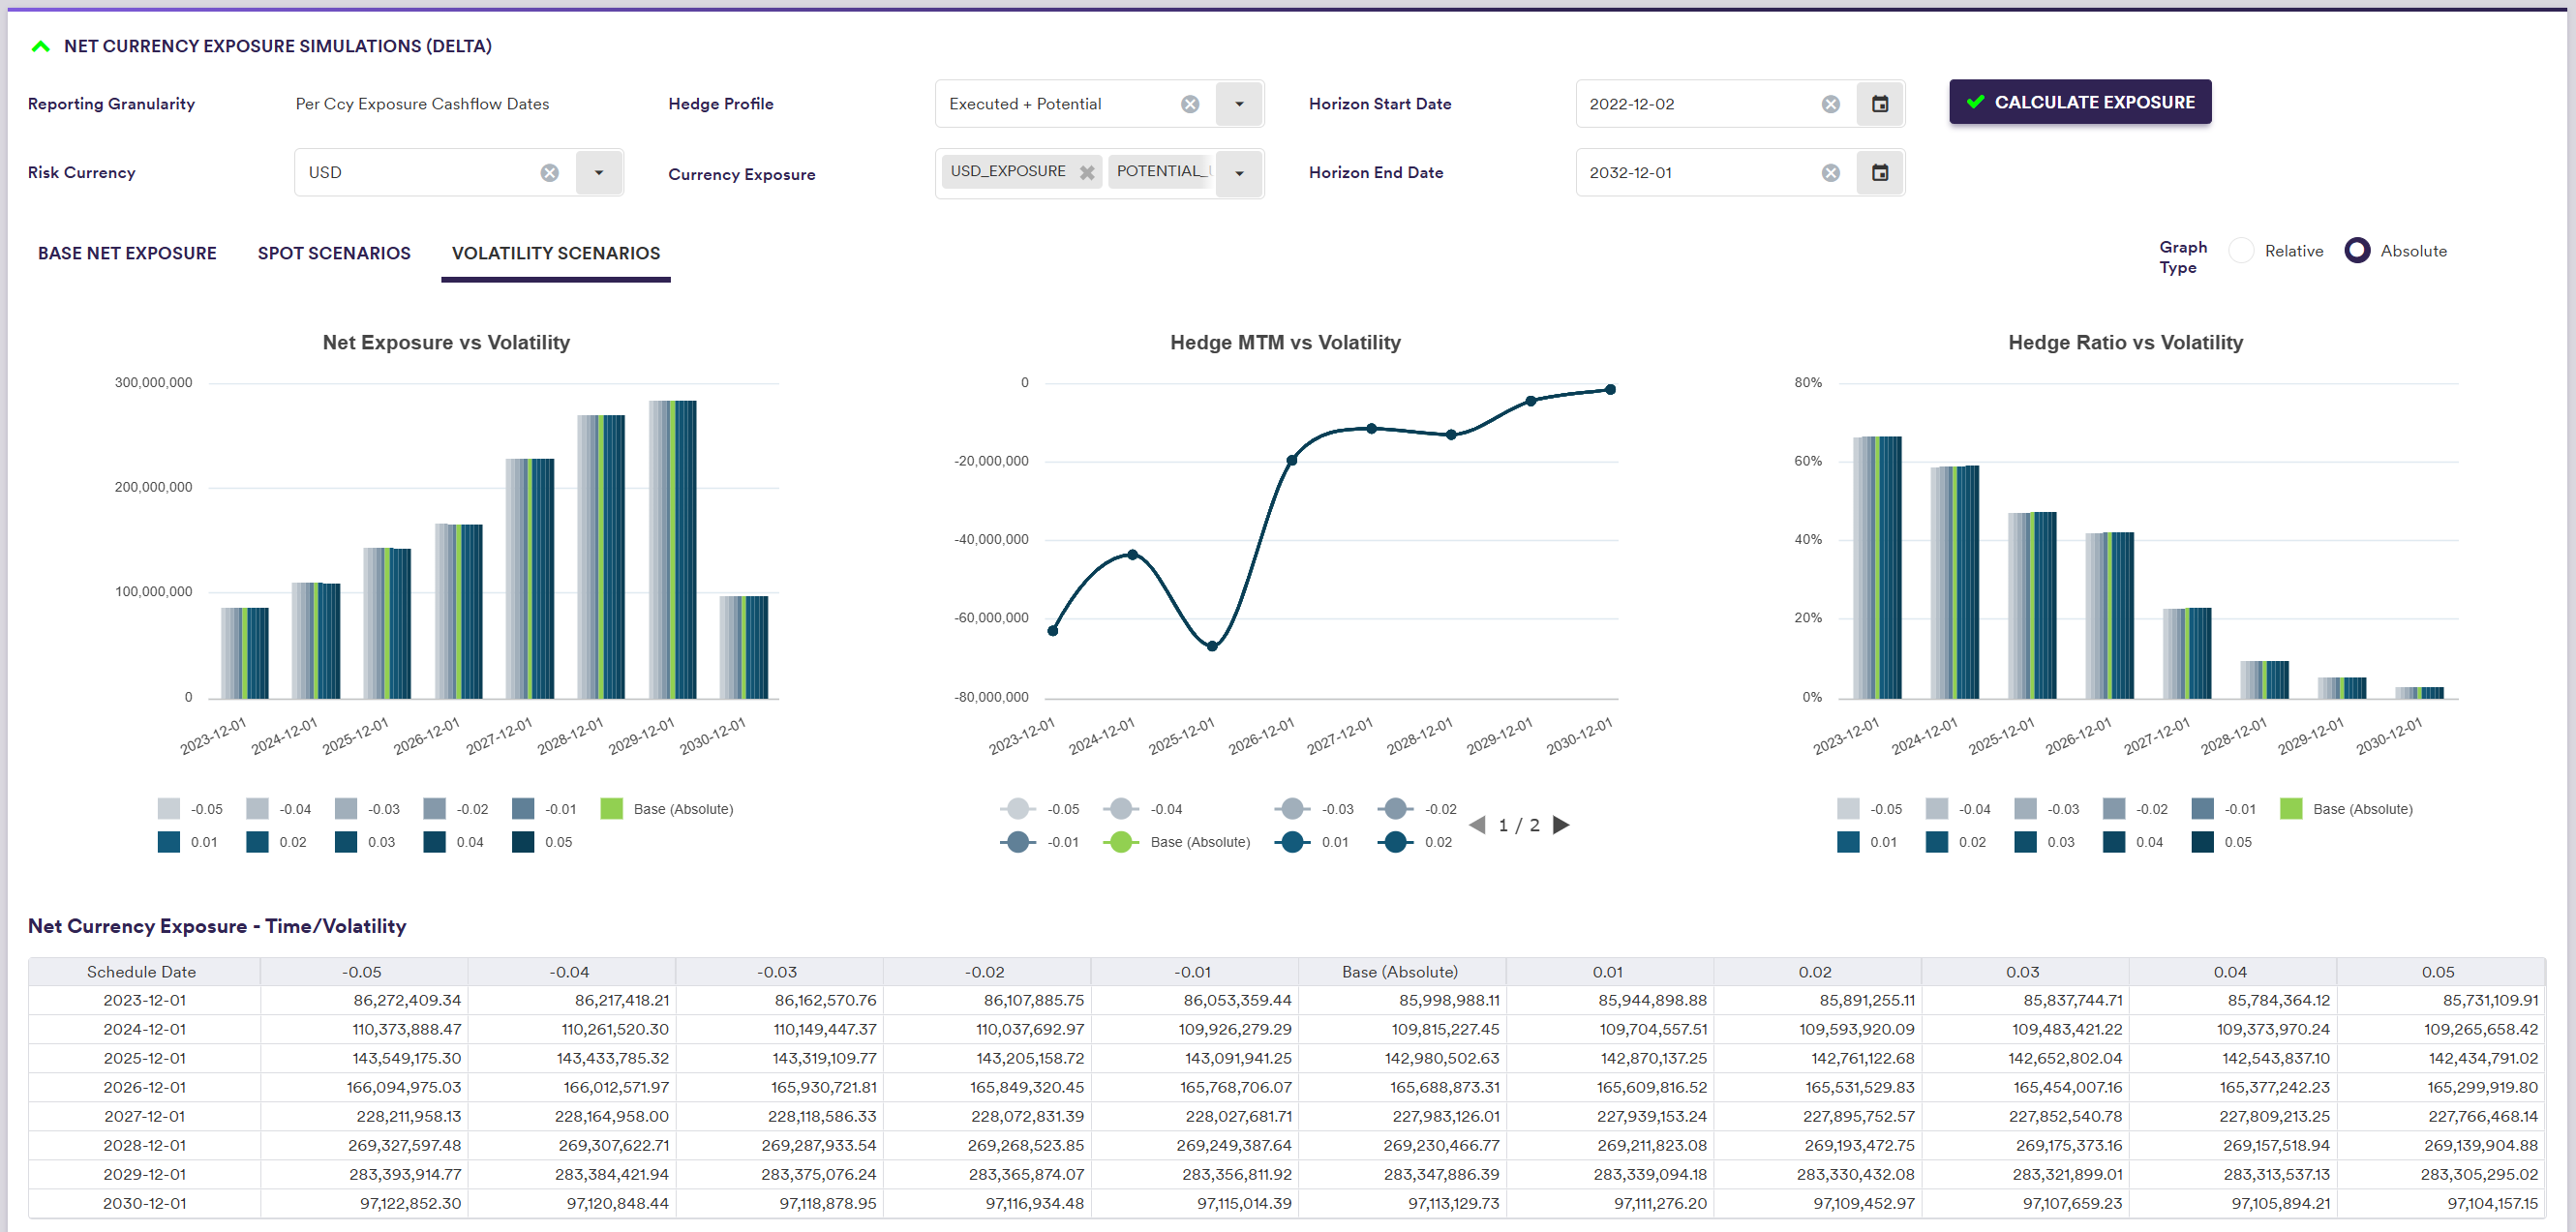This screenshot has width=2576, height=1232.
Task: Remove the USD_EXPOSURE chip
Action: (1086, 173)
